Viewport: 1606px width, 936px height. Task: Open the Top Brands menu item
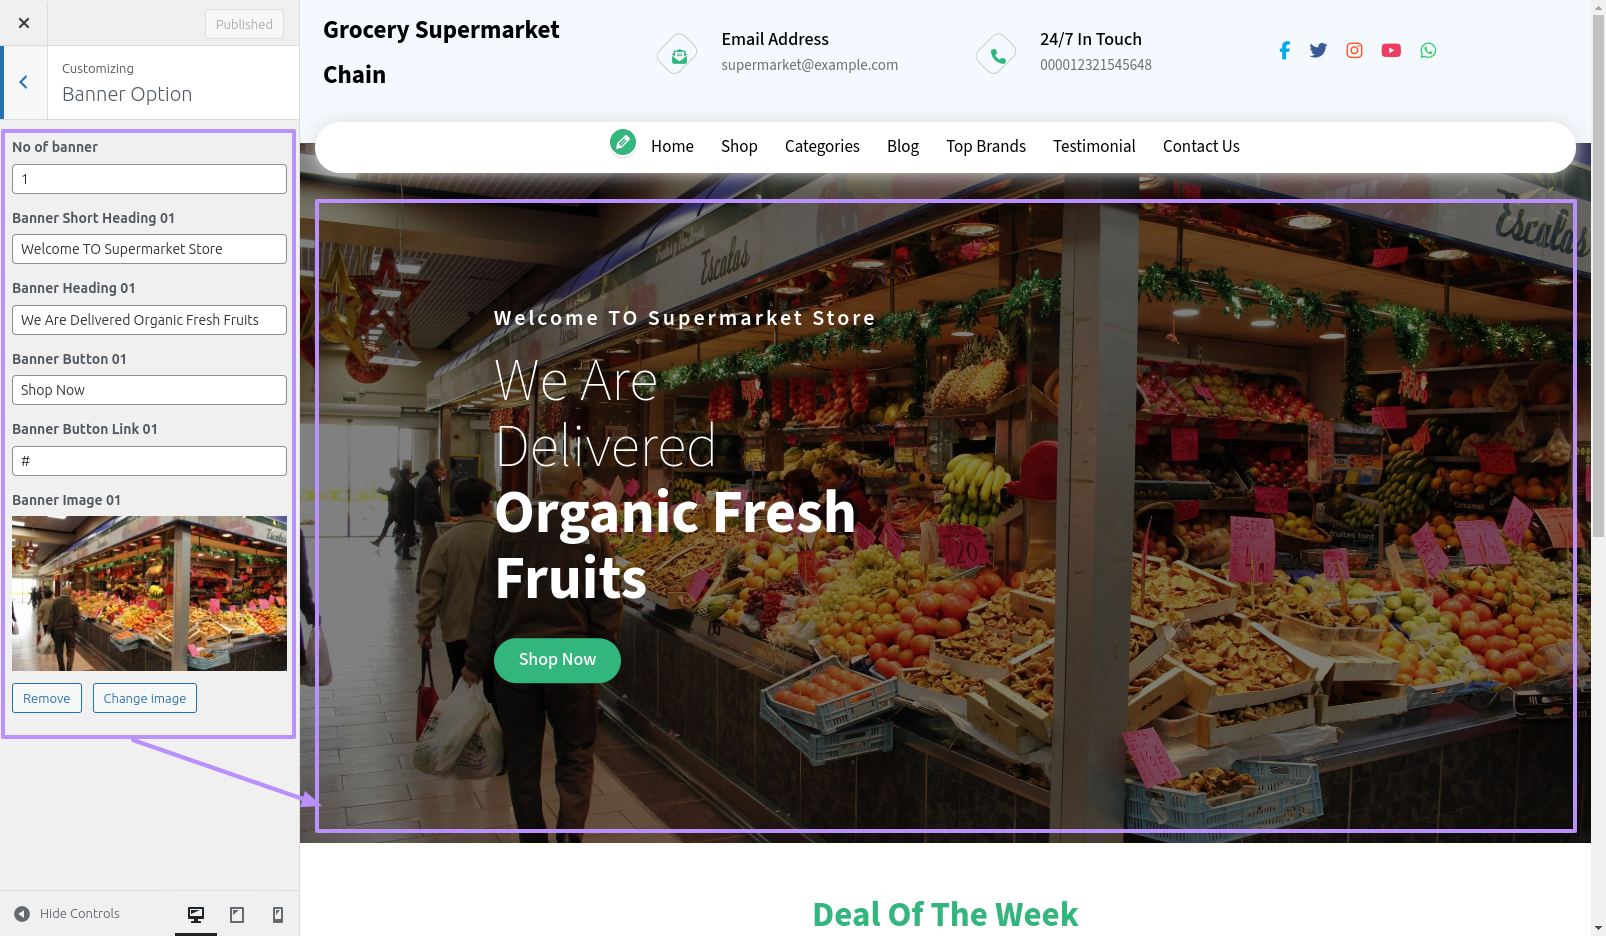tap(986, 146)
